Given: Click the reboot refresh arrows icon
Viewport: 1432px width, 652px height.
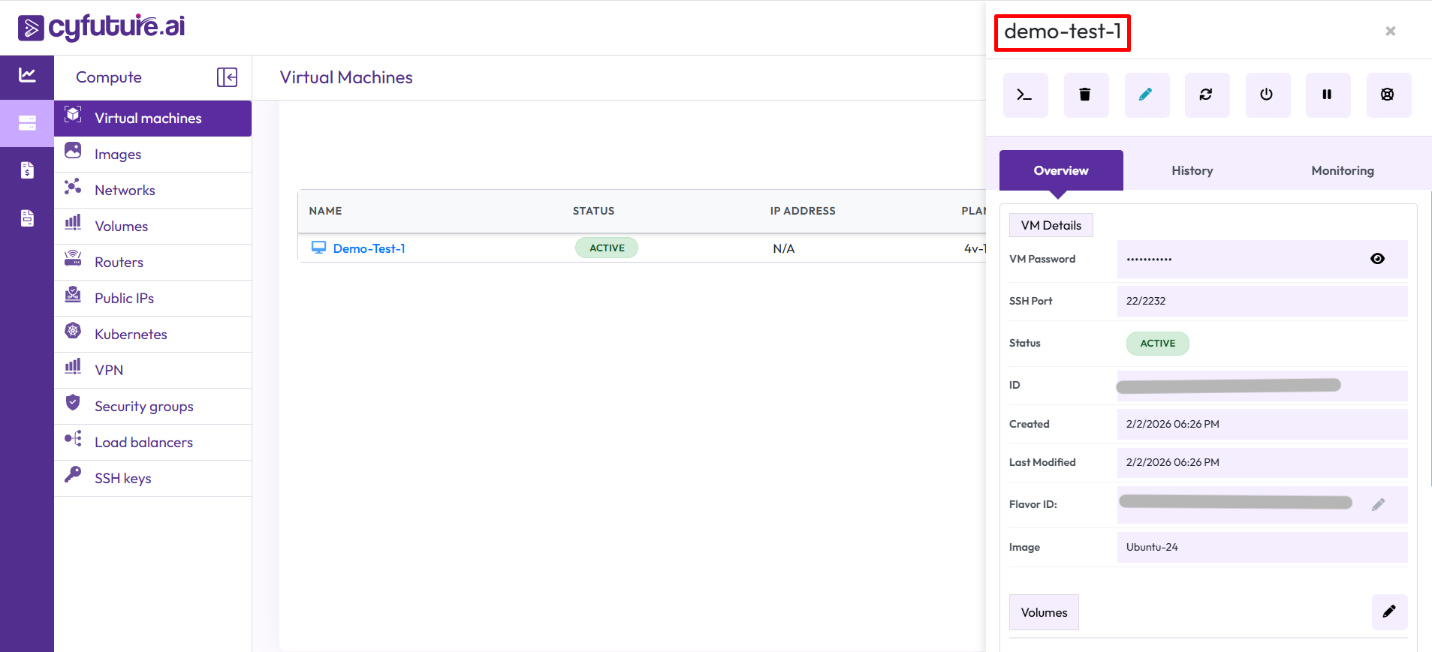Looking at the screenshot, I should coord(1206,95).
